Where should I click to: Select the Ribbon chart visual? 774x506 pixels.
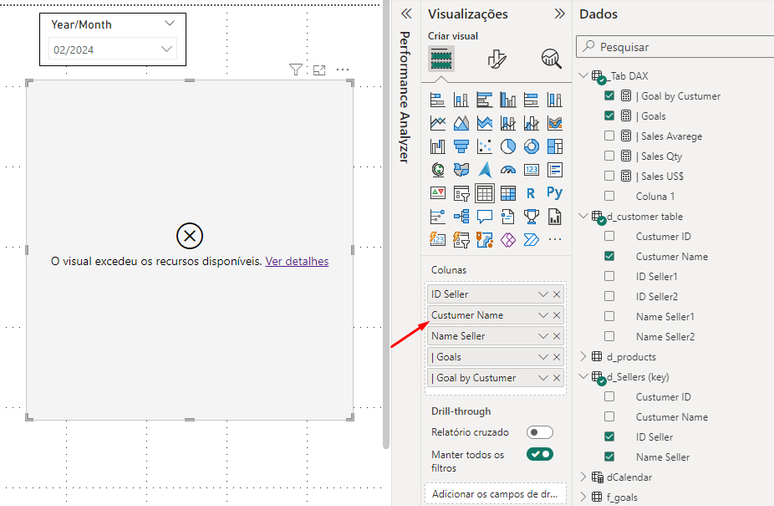click(555, 123)
